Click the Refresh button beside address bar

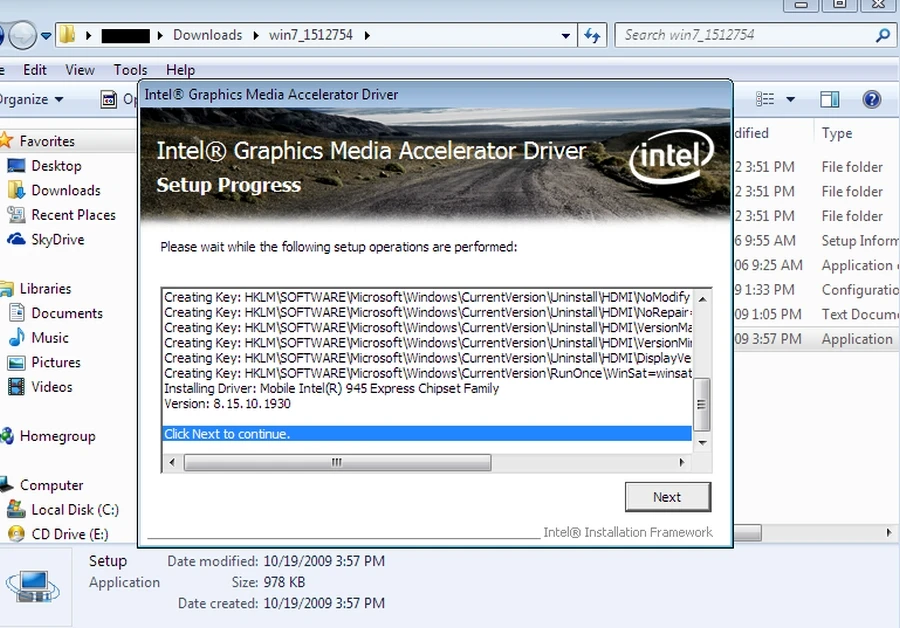click(x=592, y=36)
